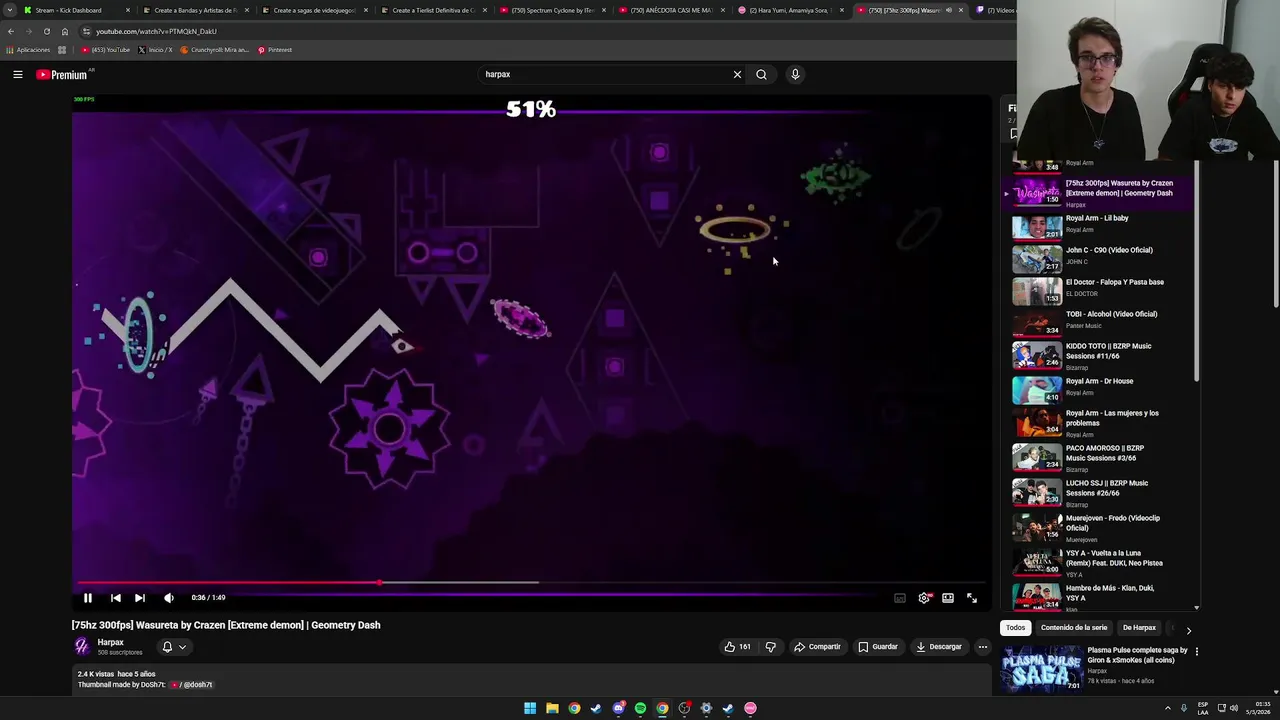Open the Harpax channel avatar
This screenshot has width=1280, height=720.
(x=82, y=646)
